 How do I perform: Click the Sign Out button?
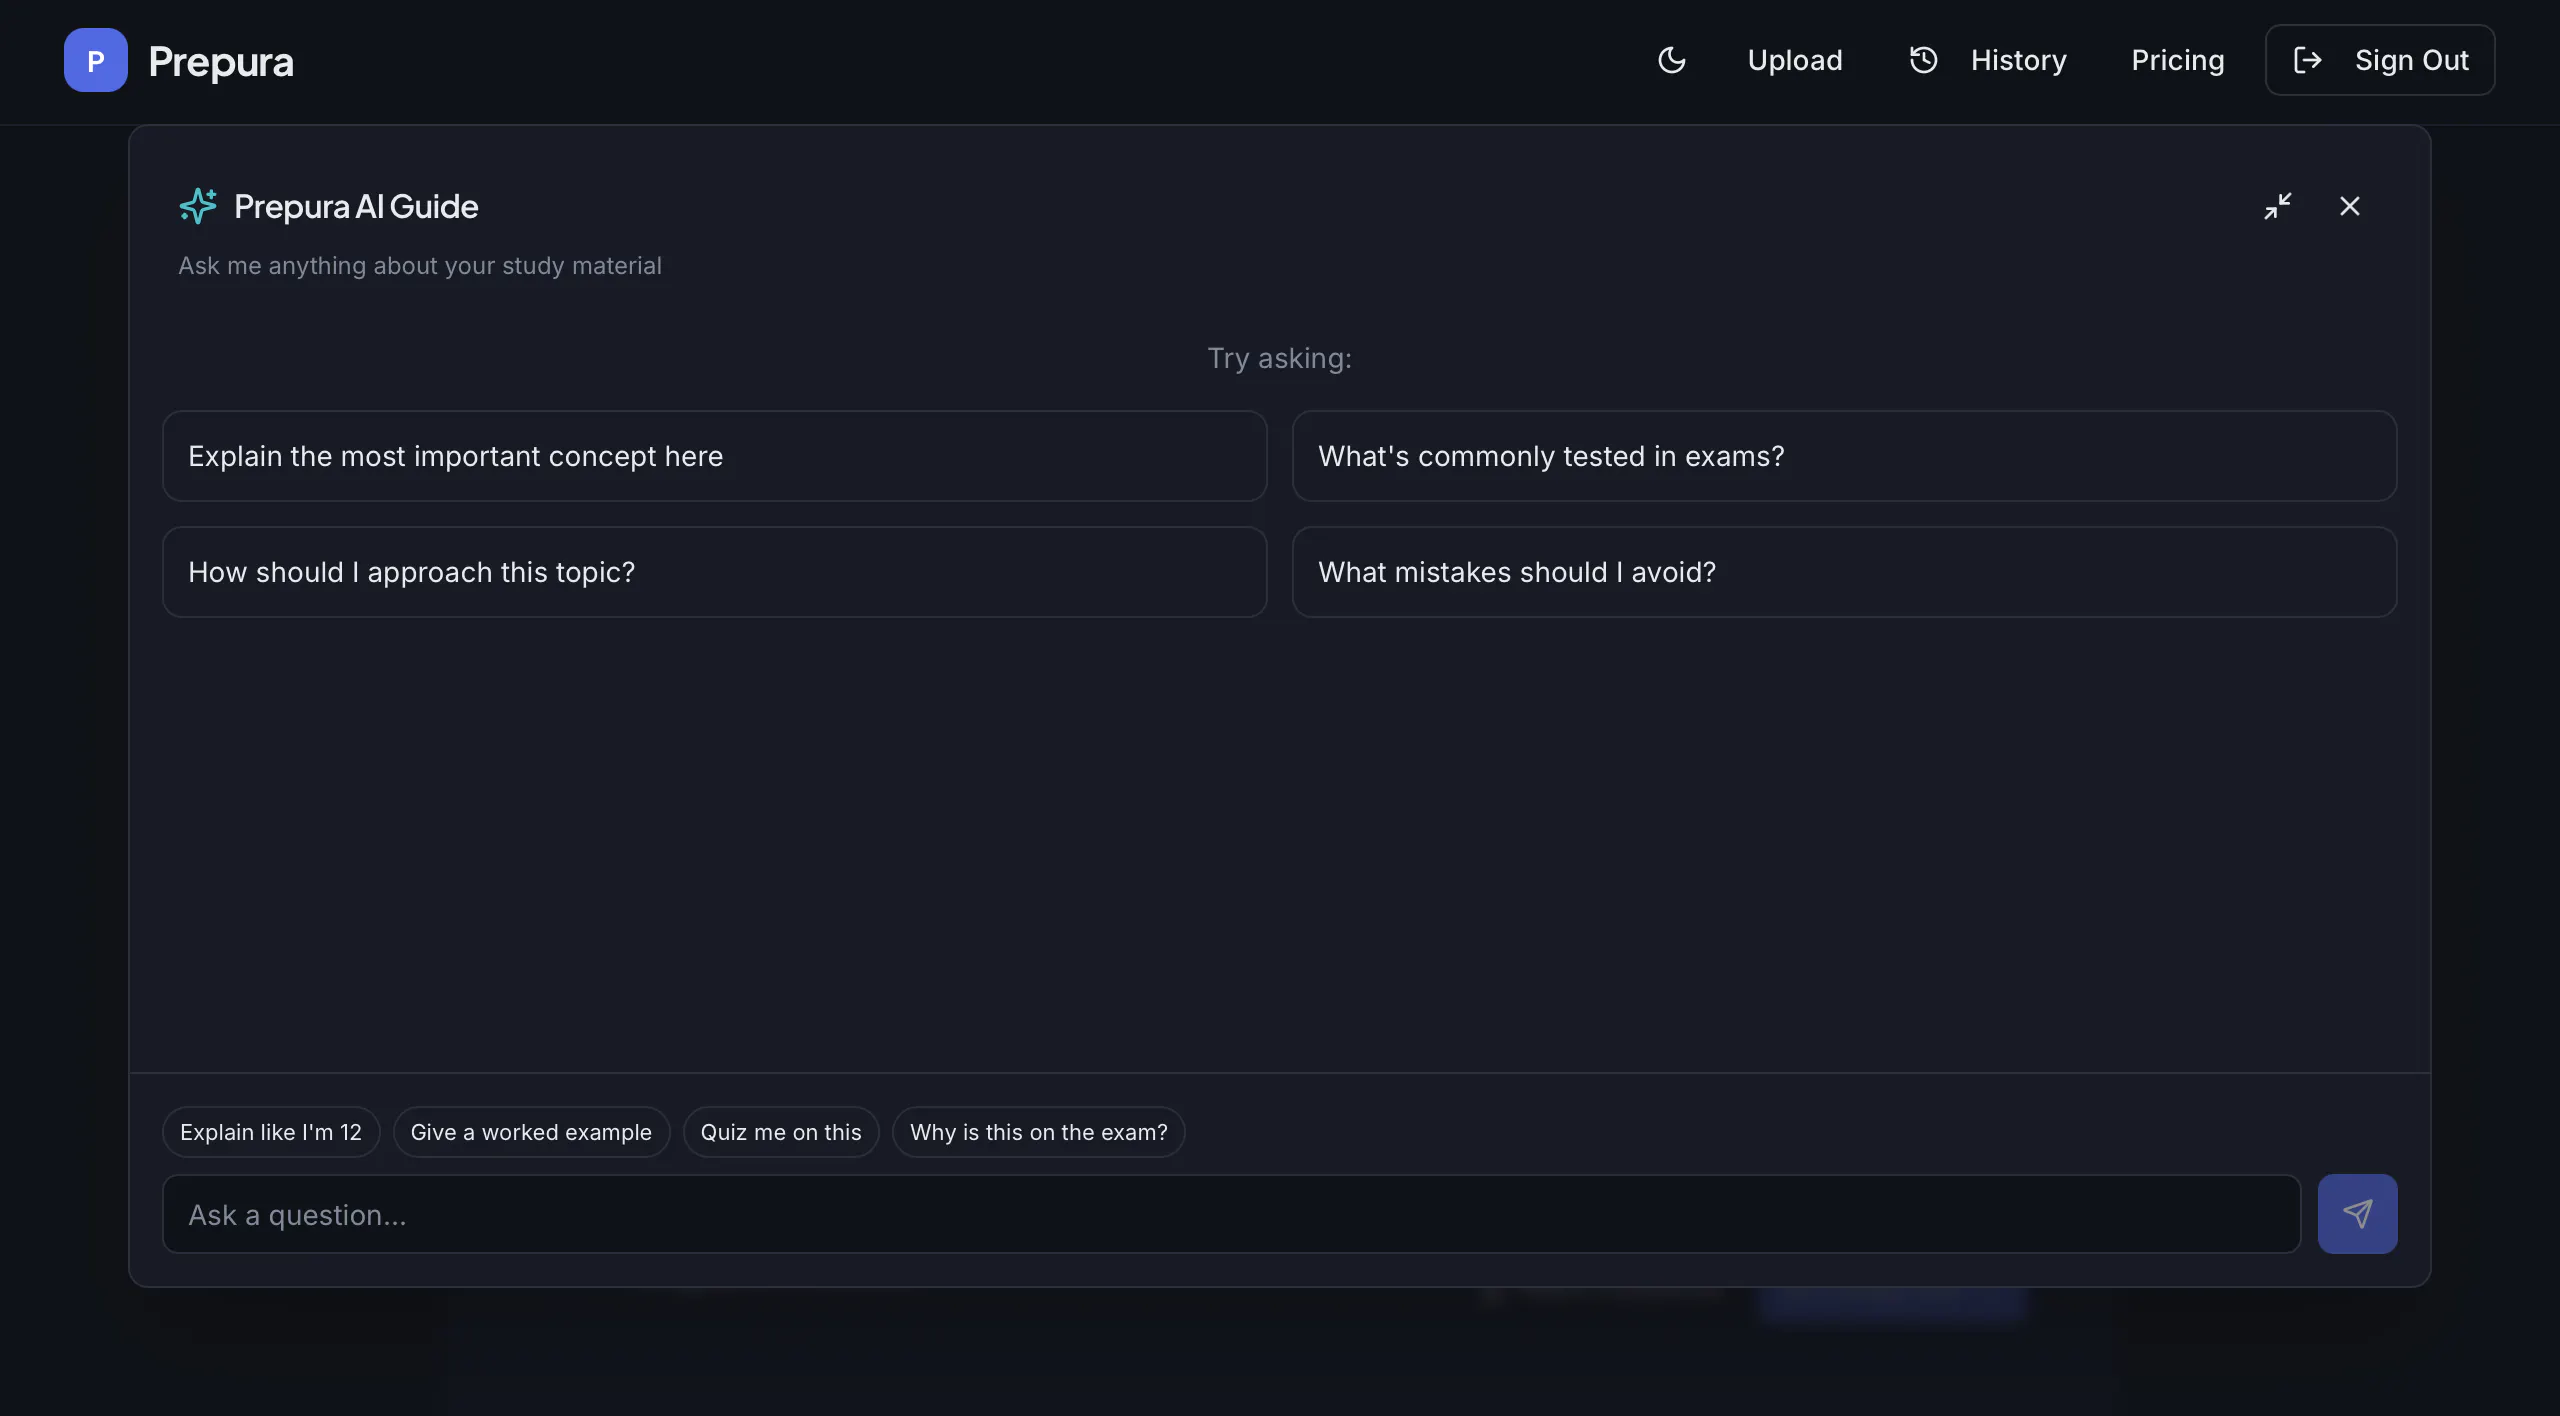click(x=2380, y=60)
